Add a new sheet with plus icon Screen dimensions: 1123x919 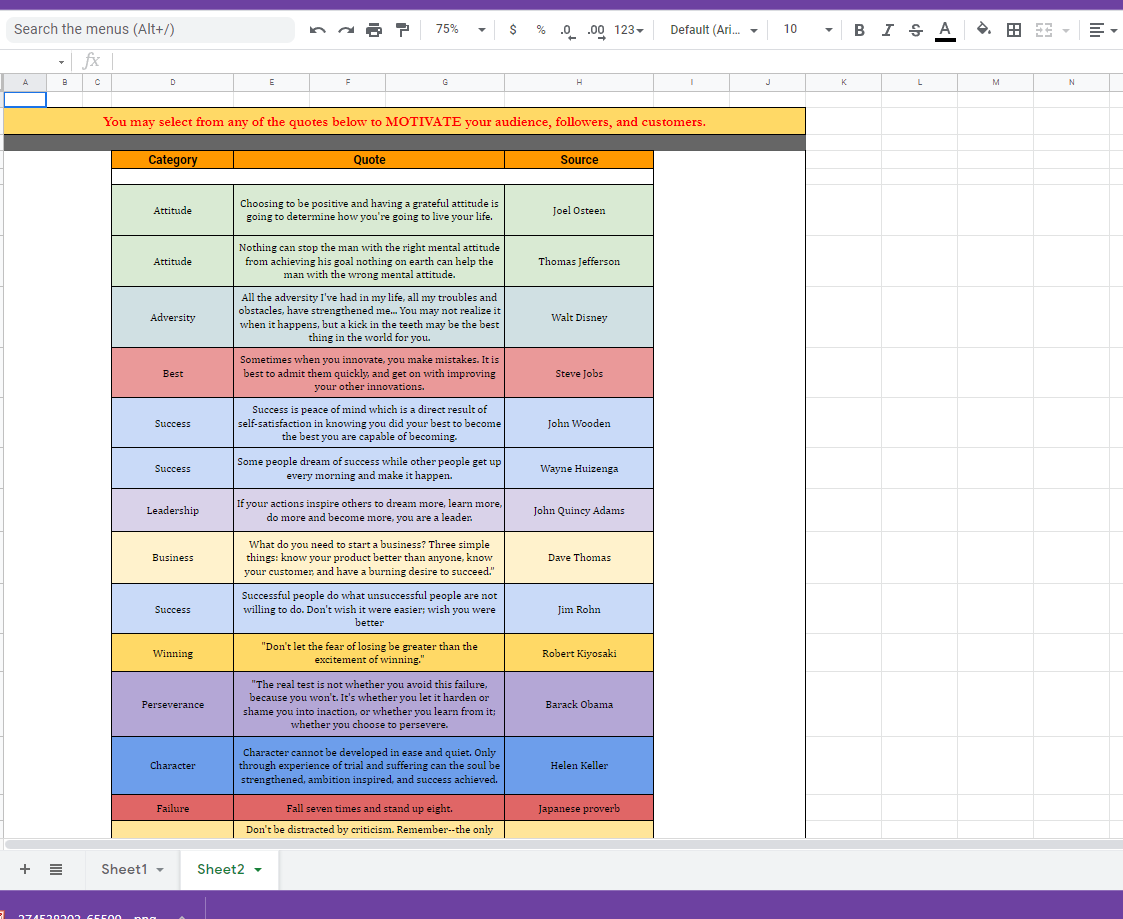[x=24, y=869]
